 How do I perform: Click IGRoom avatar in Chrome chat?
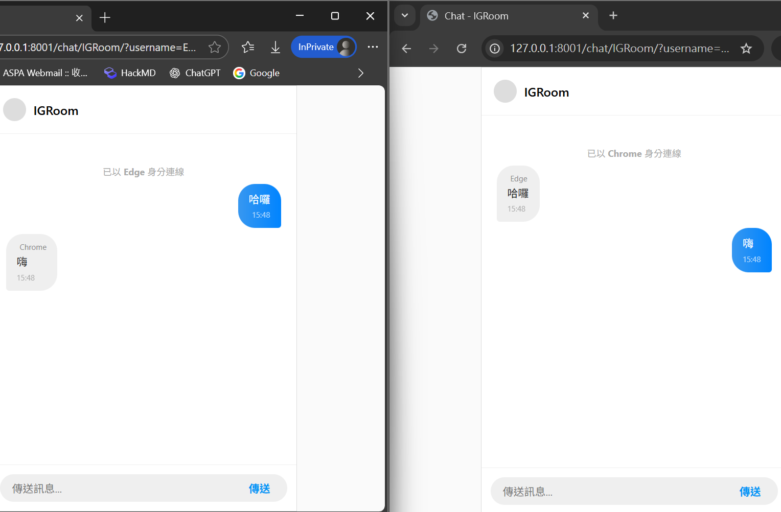pos(505,91)
